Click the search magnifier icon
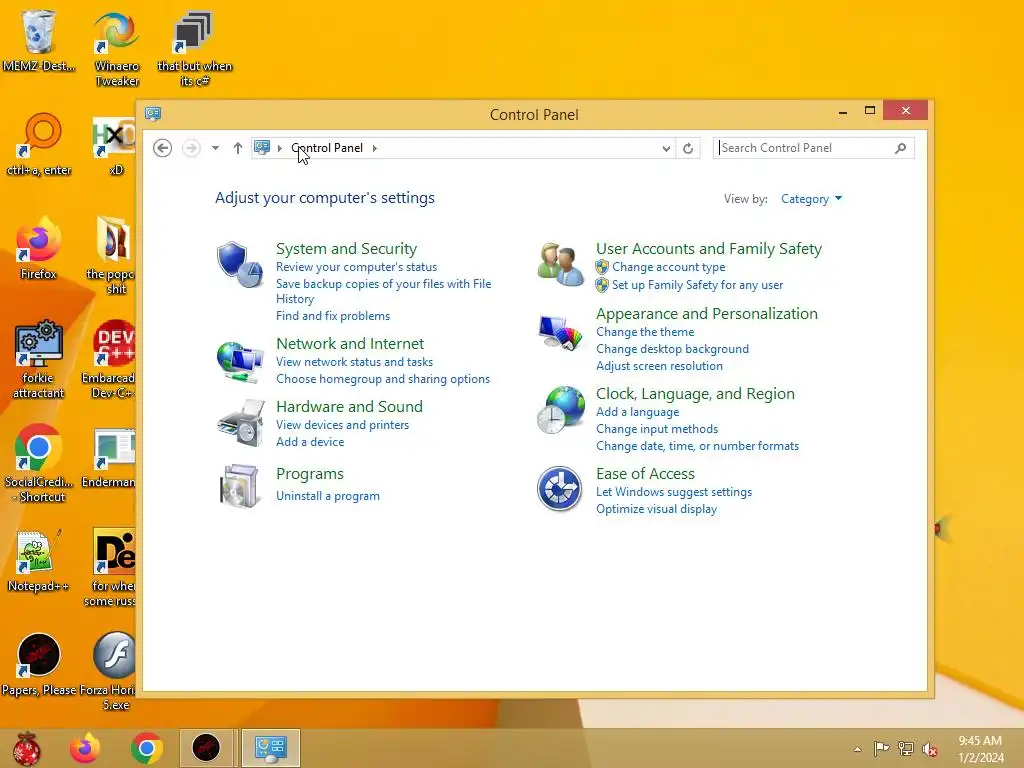 click(x=901, y=148)
